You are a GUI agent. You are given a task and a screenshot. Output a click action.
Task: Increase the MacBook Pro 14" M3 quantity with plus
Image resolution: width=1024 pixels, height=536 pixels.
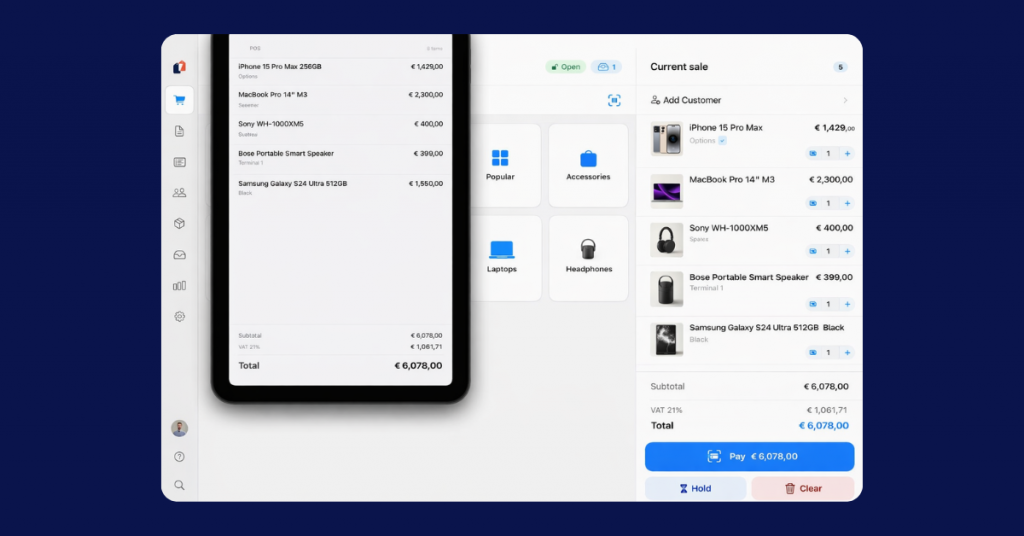click(847, 203)
